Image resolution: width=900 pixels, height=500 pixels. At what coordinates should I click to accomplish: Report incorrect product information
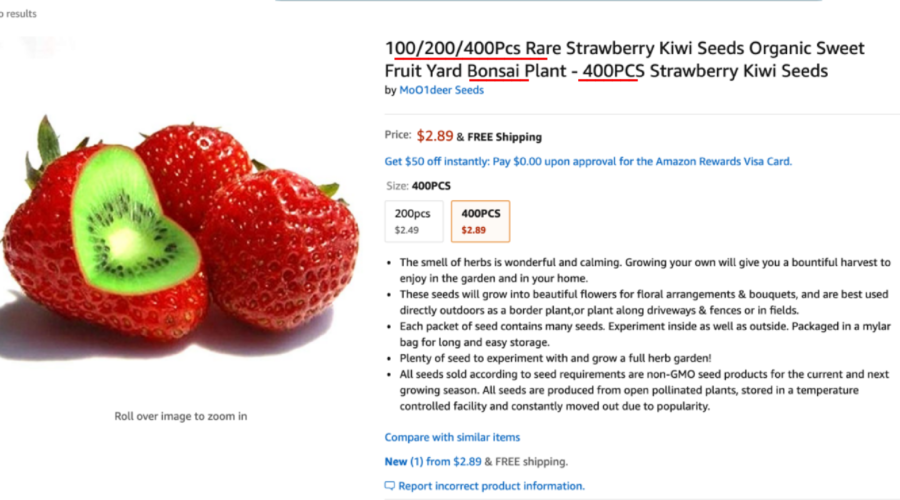click(491, 486)
